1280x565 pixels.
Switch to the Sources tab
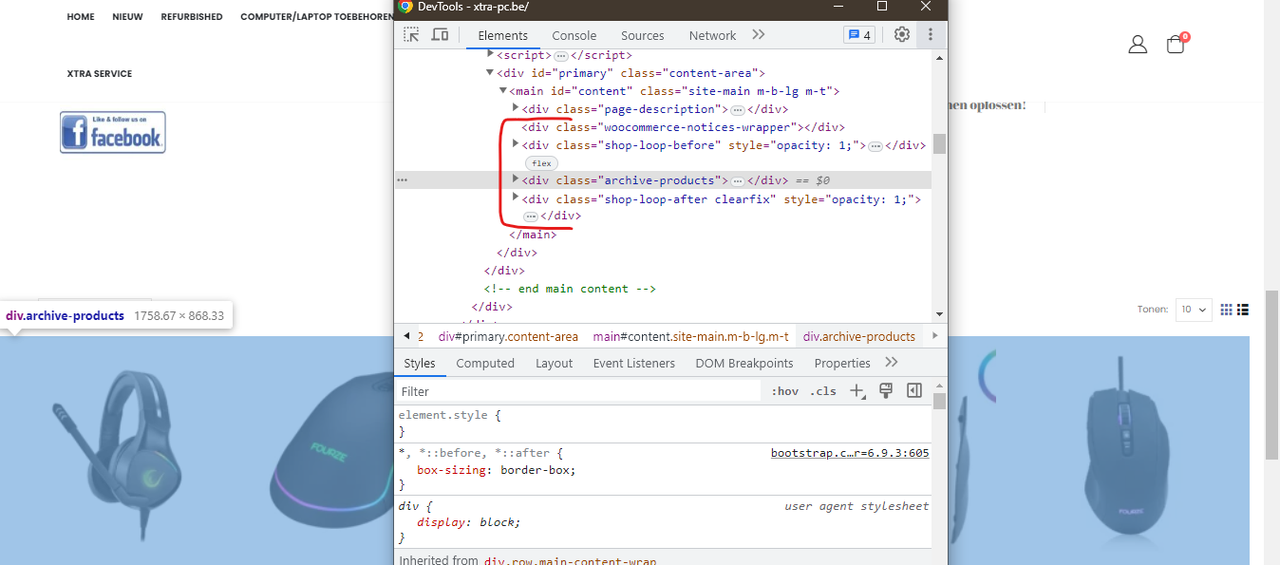coord(642,35)
